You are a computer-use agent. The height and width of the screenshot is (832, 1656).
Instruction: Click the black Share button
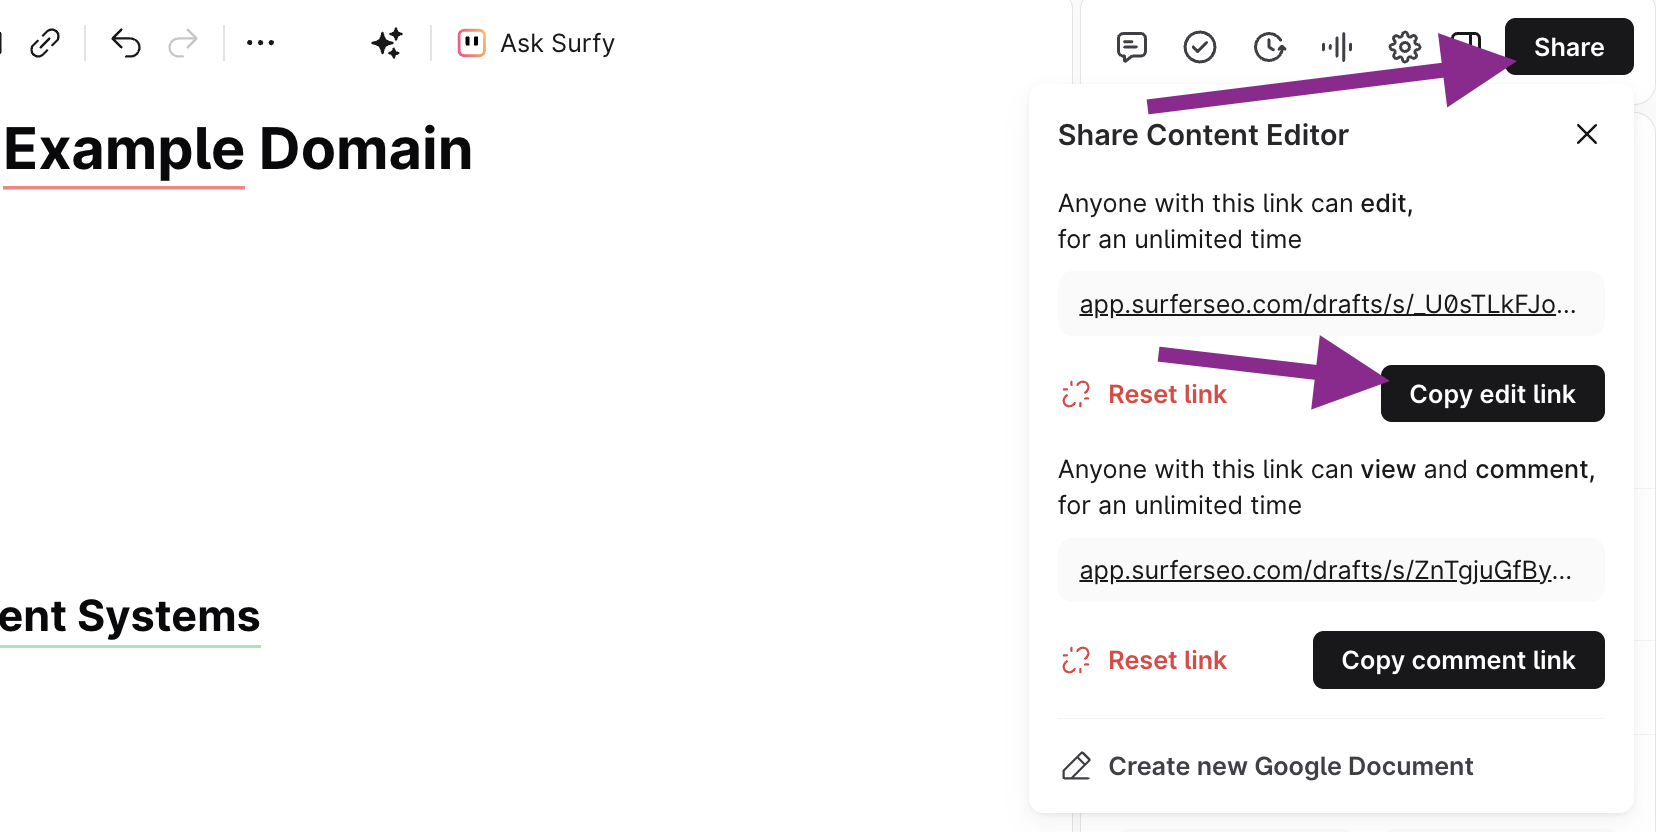click(x=1568, y=47)
